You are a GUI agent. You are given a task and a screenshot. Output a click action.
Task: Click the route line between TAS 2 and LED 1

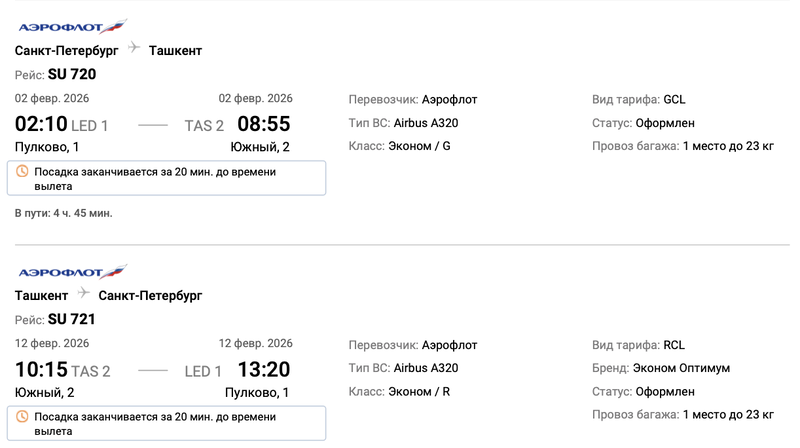click(x=153, y=371)
